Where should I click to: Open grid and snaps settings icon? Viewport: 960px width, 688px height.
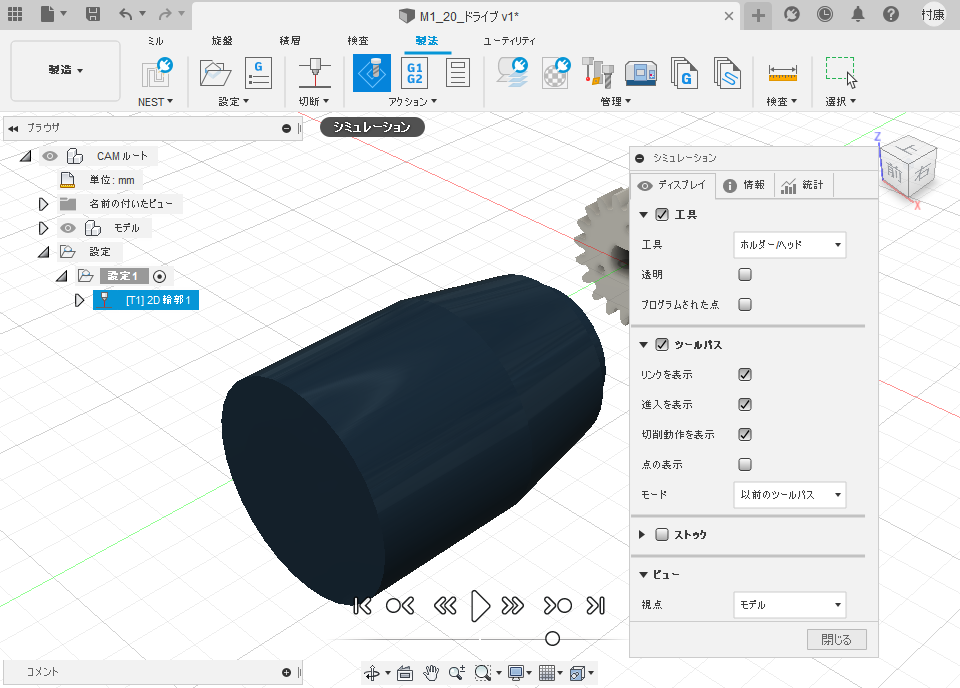pyautogui.click(x=547, y=673)
